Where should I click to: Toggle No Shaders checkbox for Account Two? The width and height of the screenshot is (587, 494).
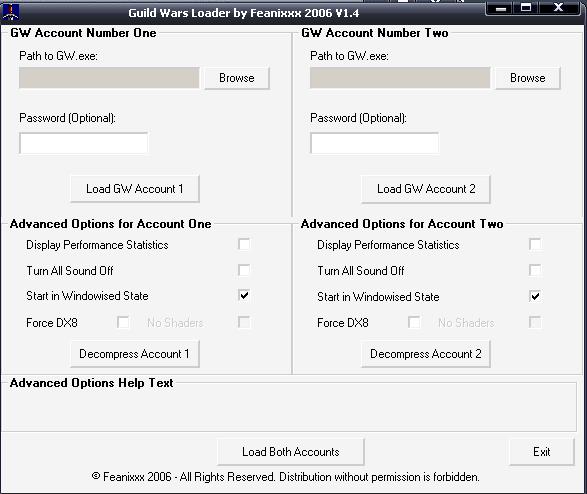click(535, 322)
